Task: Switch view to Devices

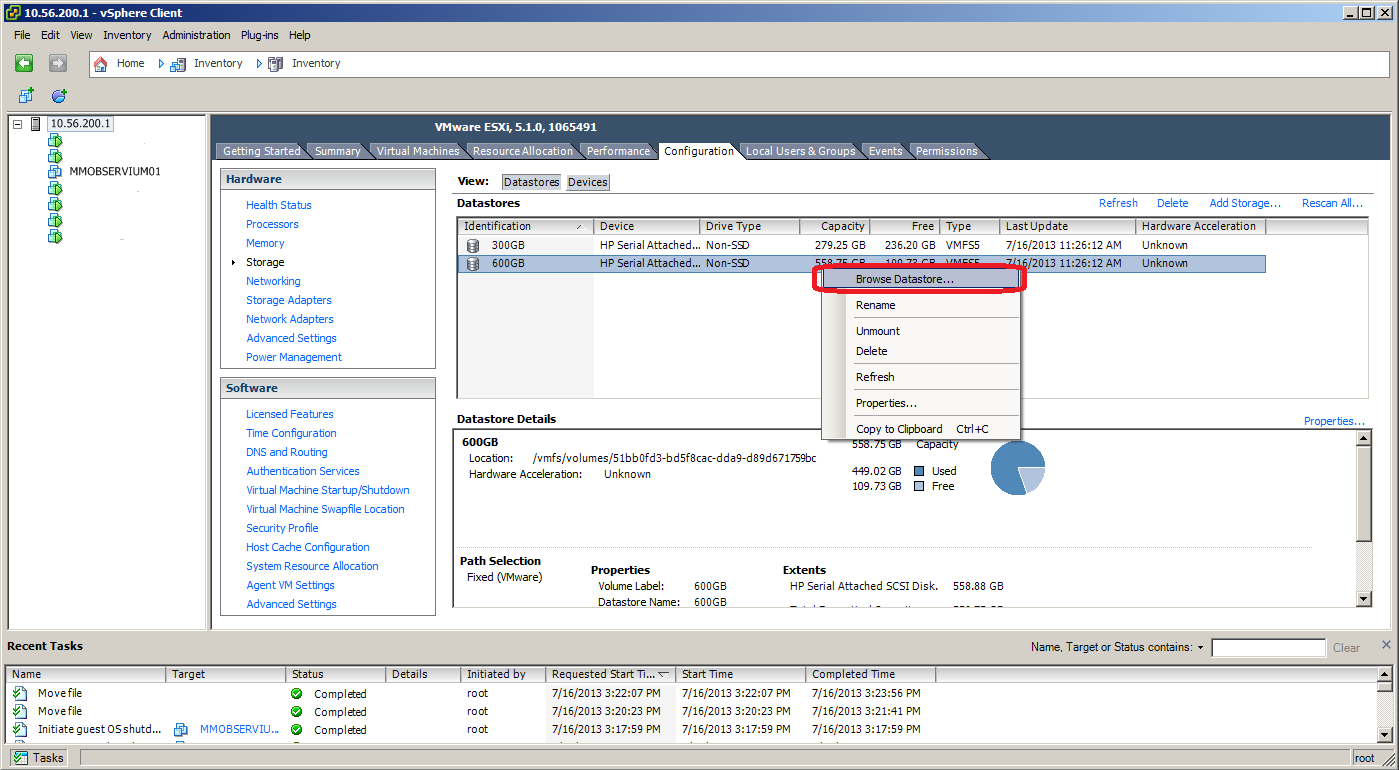Action: tap(587, 182)
